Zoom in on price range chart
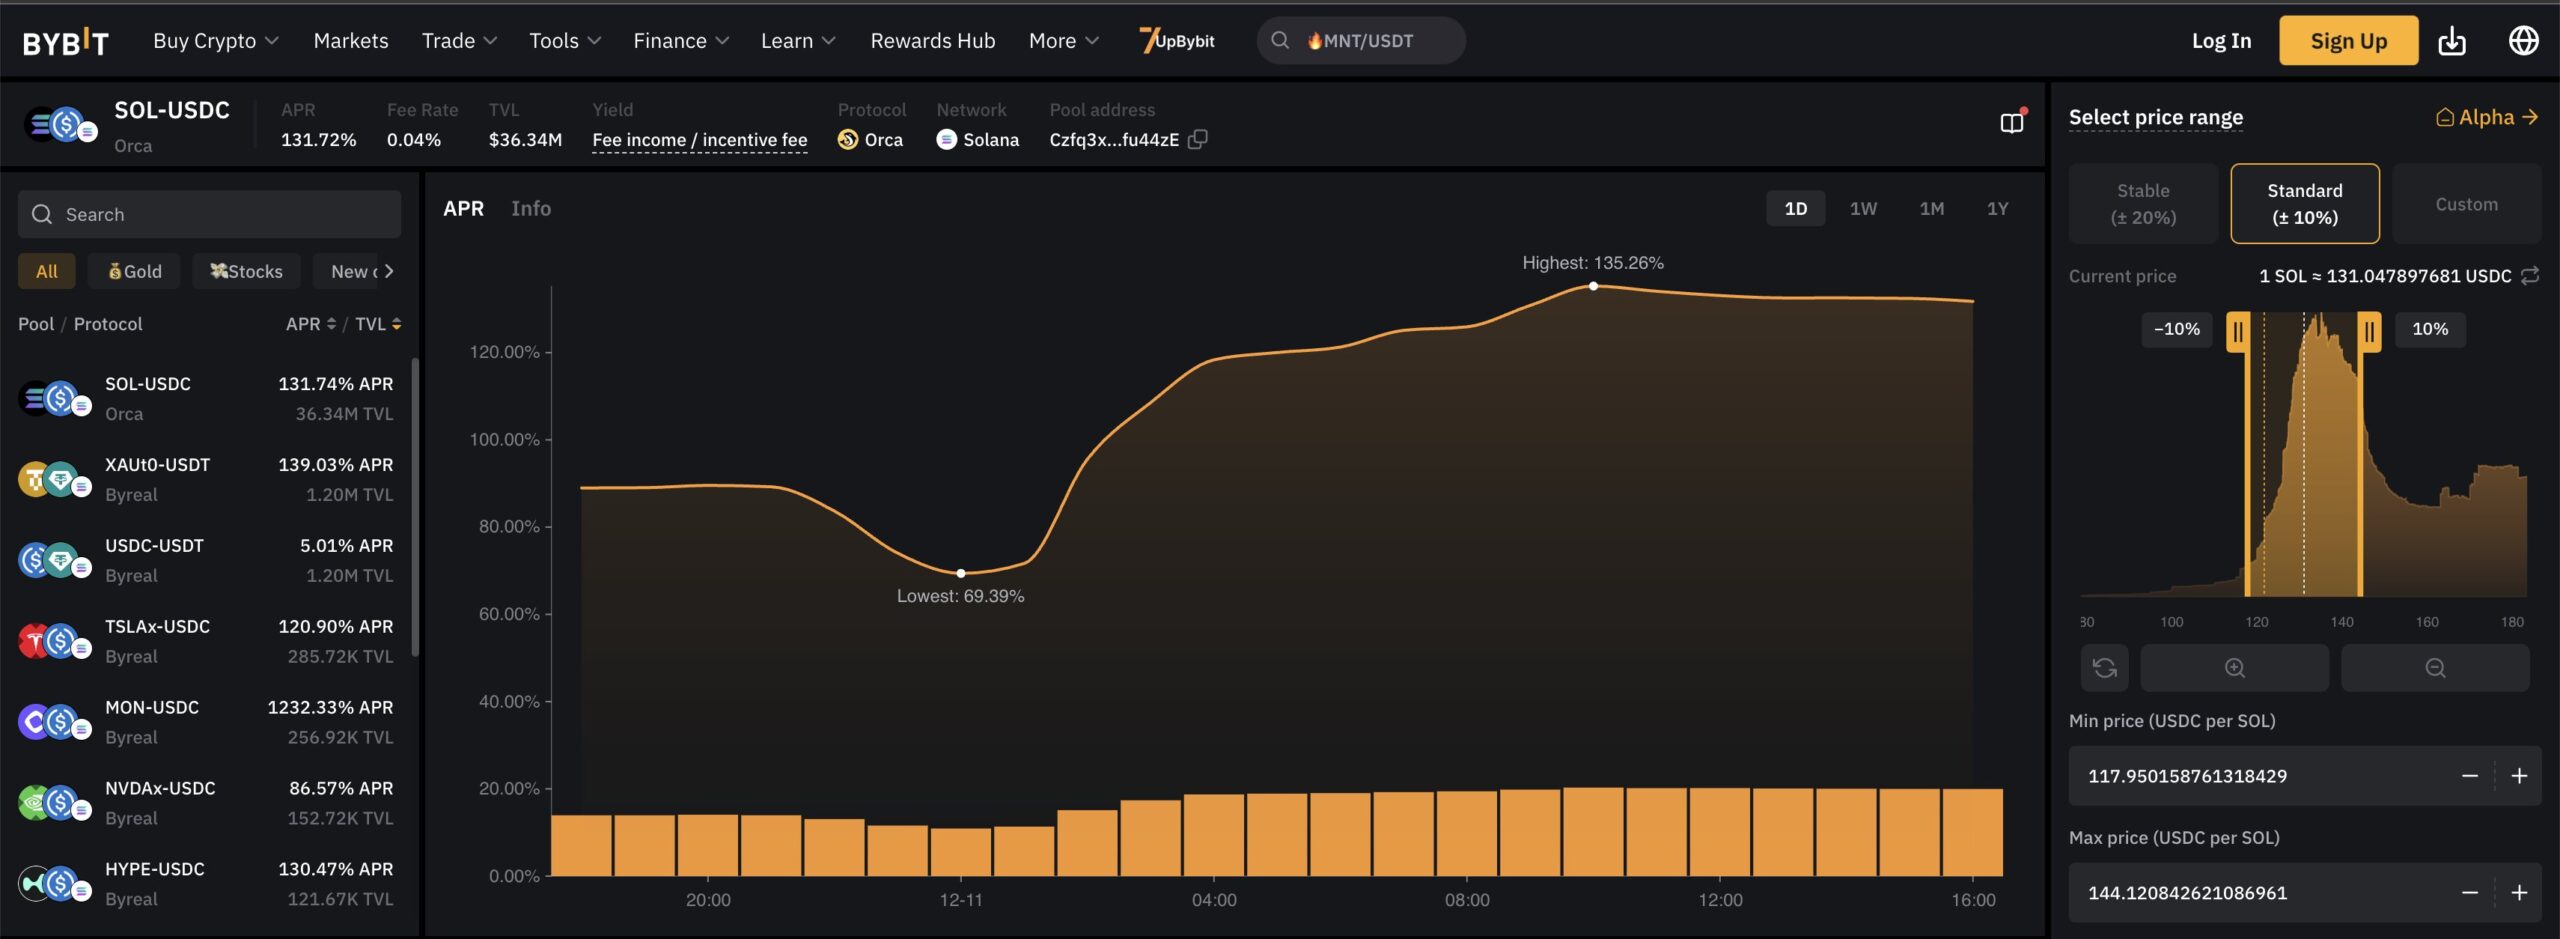 pyautogui.click(x=2234, y=668)
